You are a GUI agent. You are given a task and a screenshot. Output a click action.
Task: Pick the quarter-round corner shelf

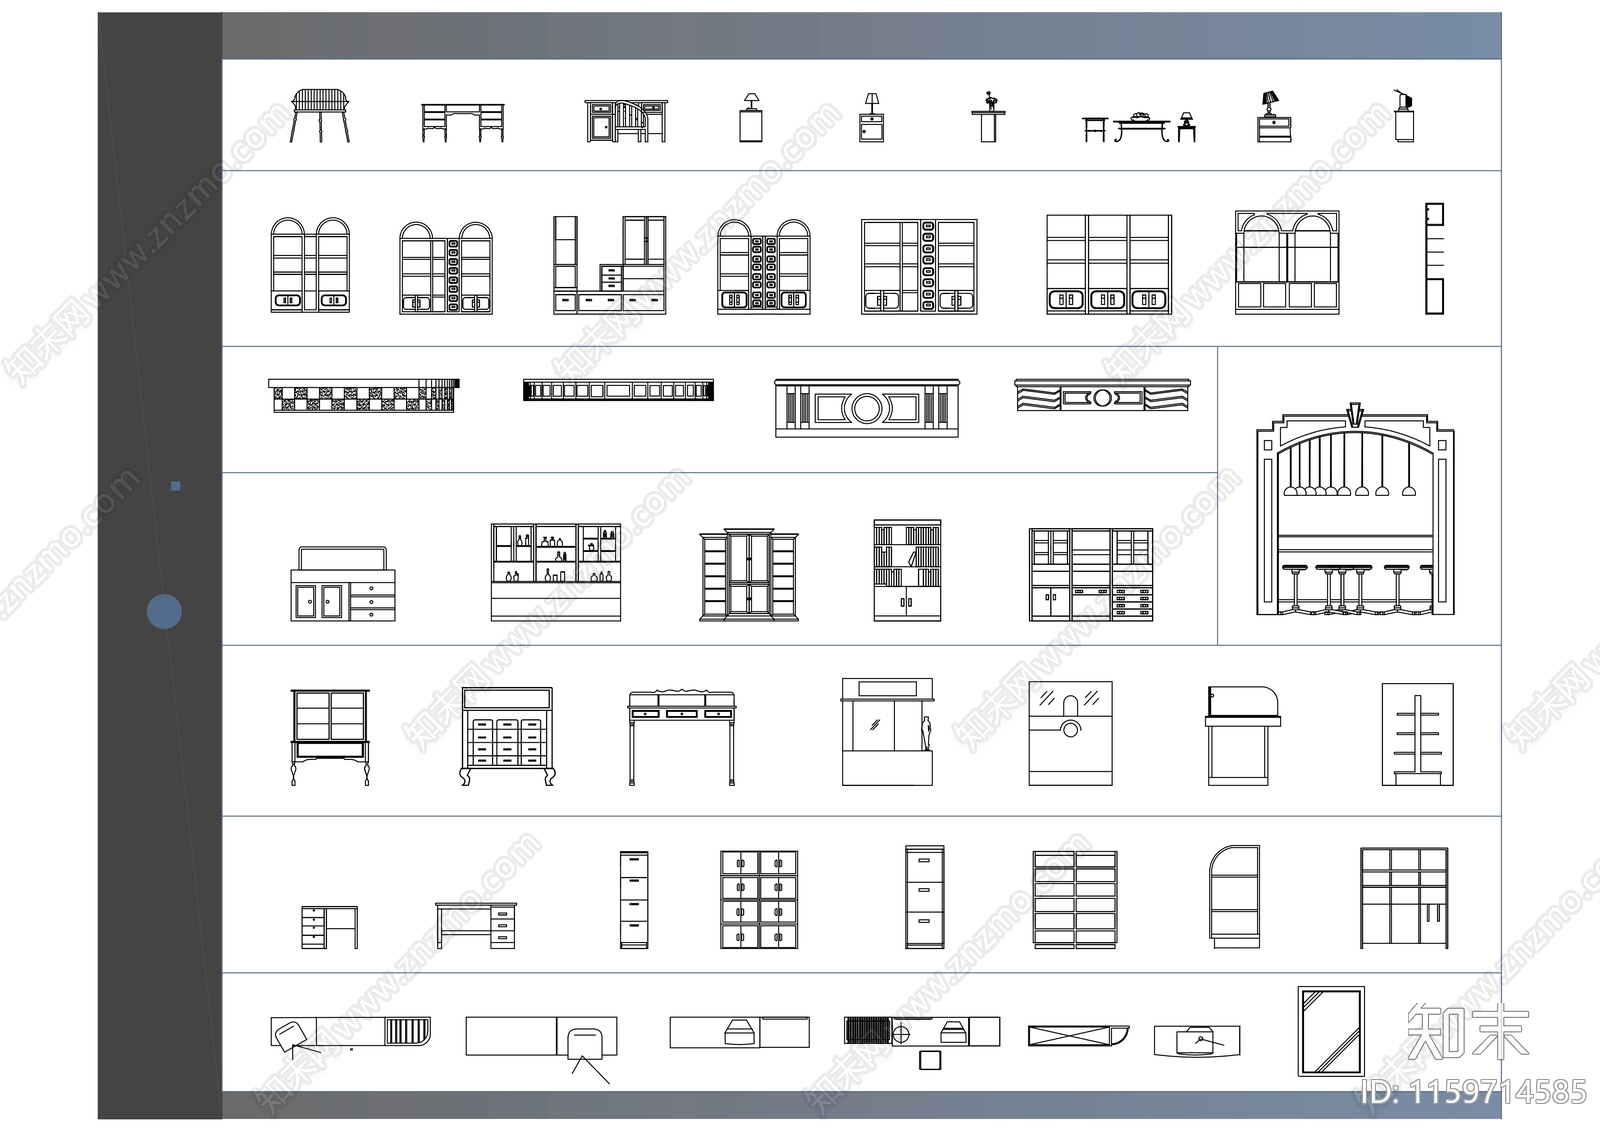pyautogui.click(x=1234, y=896)
